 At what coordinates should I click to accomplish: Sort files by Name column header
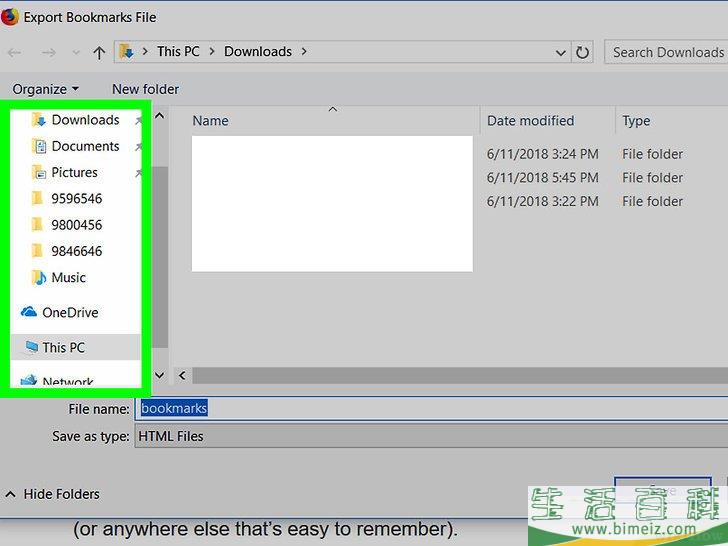211,121
